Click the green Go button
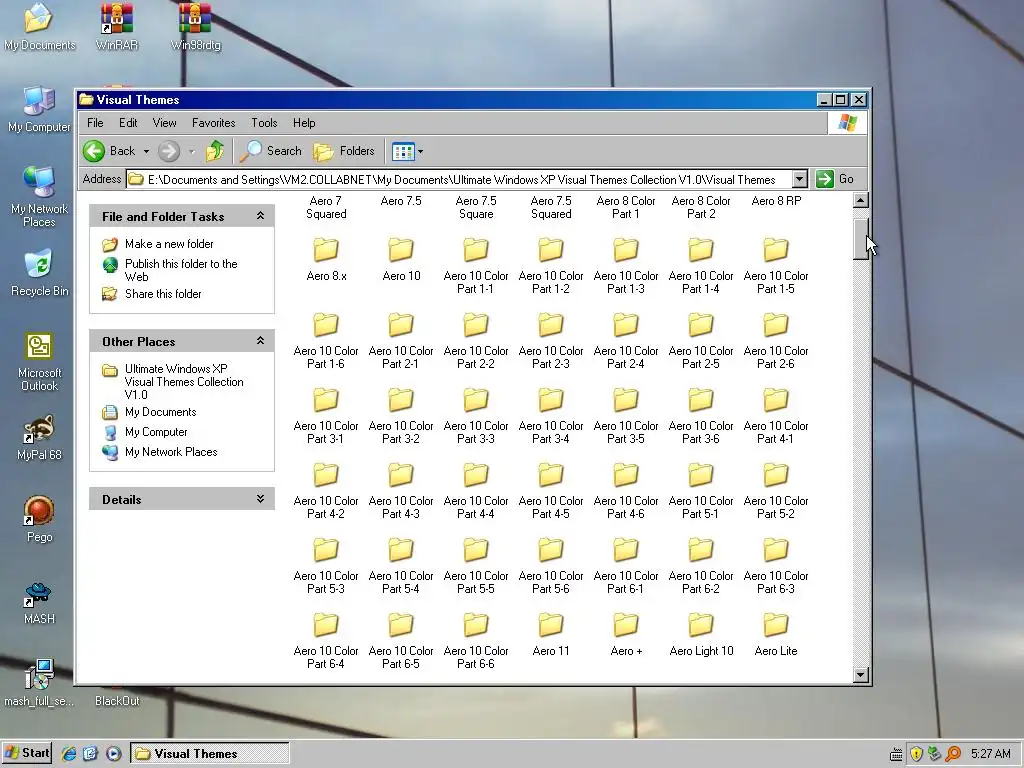This screenshot has height=768, width=1024. pyautogui.click(x=835, y=179)
